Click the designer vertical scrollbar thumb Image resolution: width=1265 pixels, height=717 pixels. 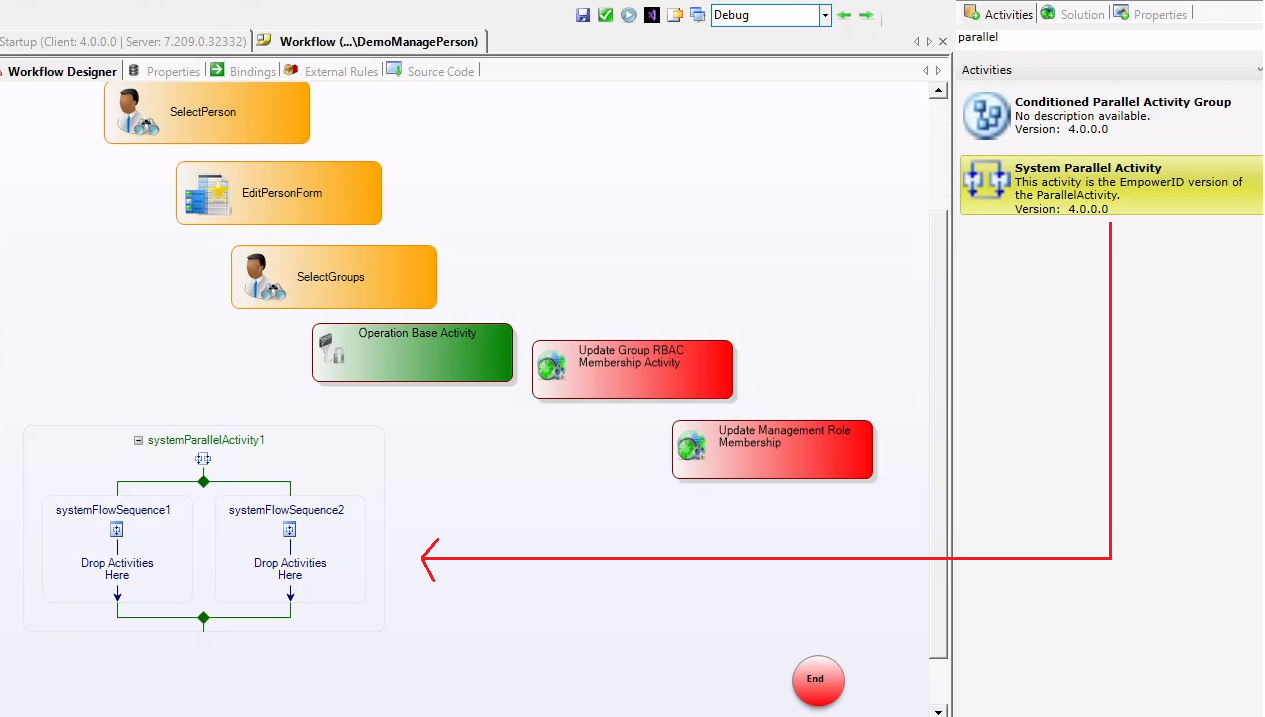[938, 433]
